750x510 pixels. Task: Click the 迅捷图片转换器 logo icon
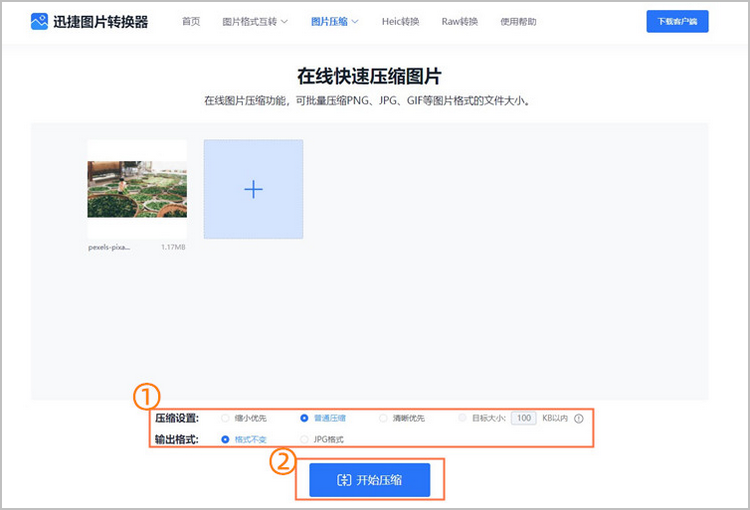tap(39, 21)
